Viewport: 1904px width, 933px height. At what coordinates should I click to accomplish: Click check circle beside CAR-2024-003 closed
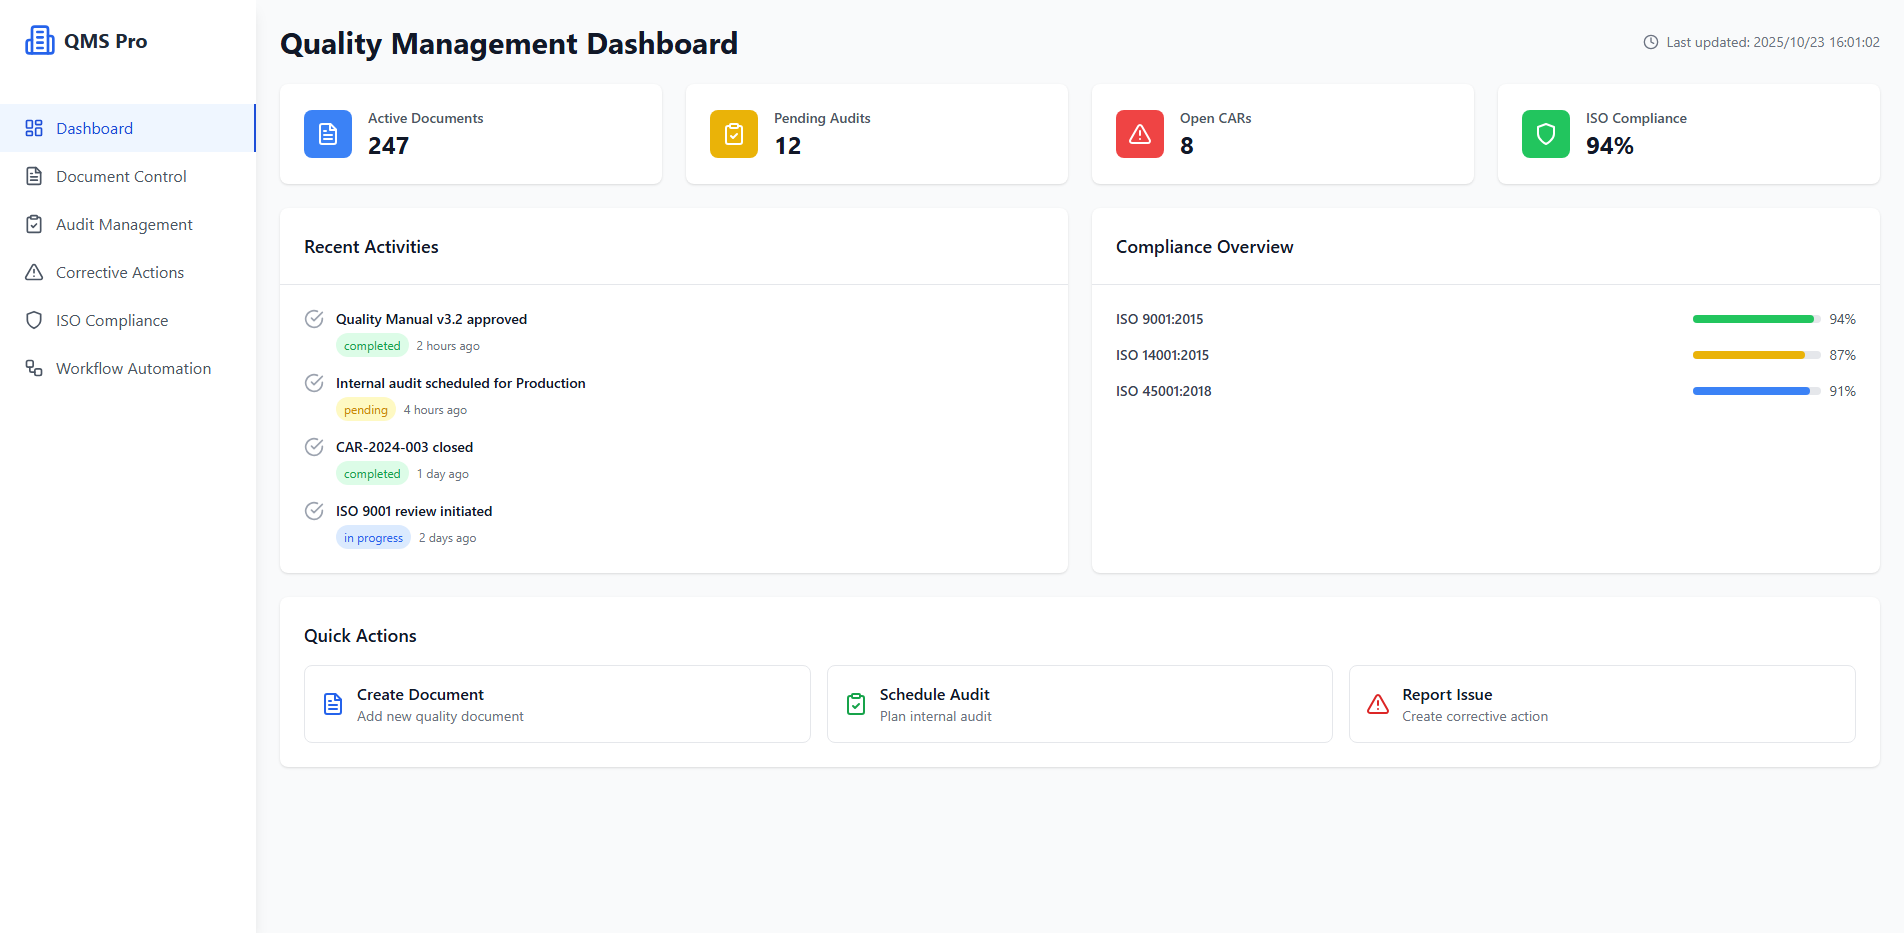pos(314,447)
